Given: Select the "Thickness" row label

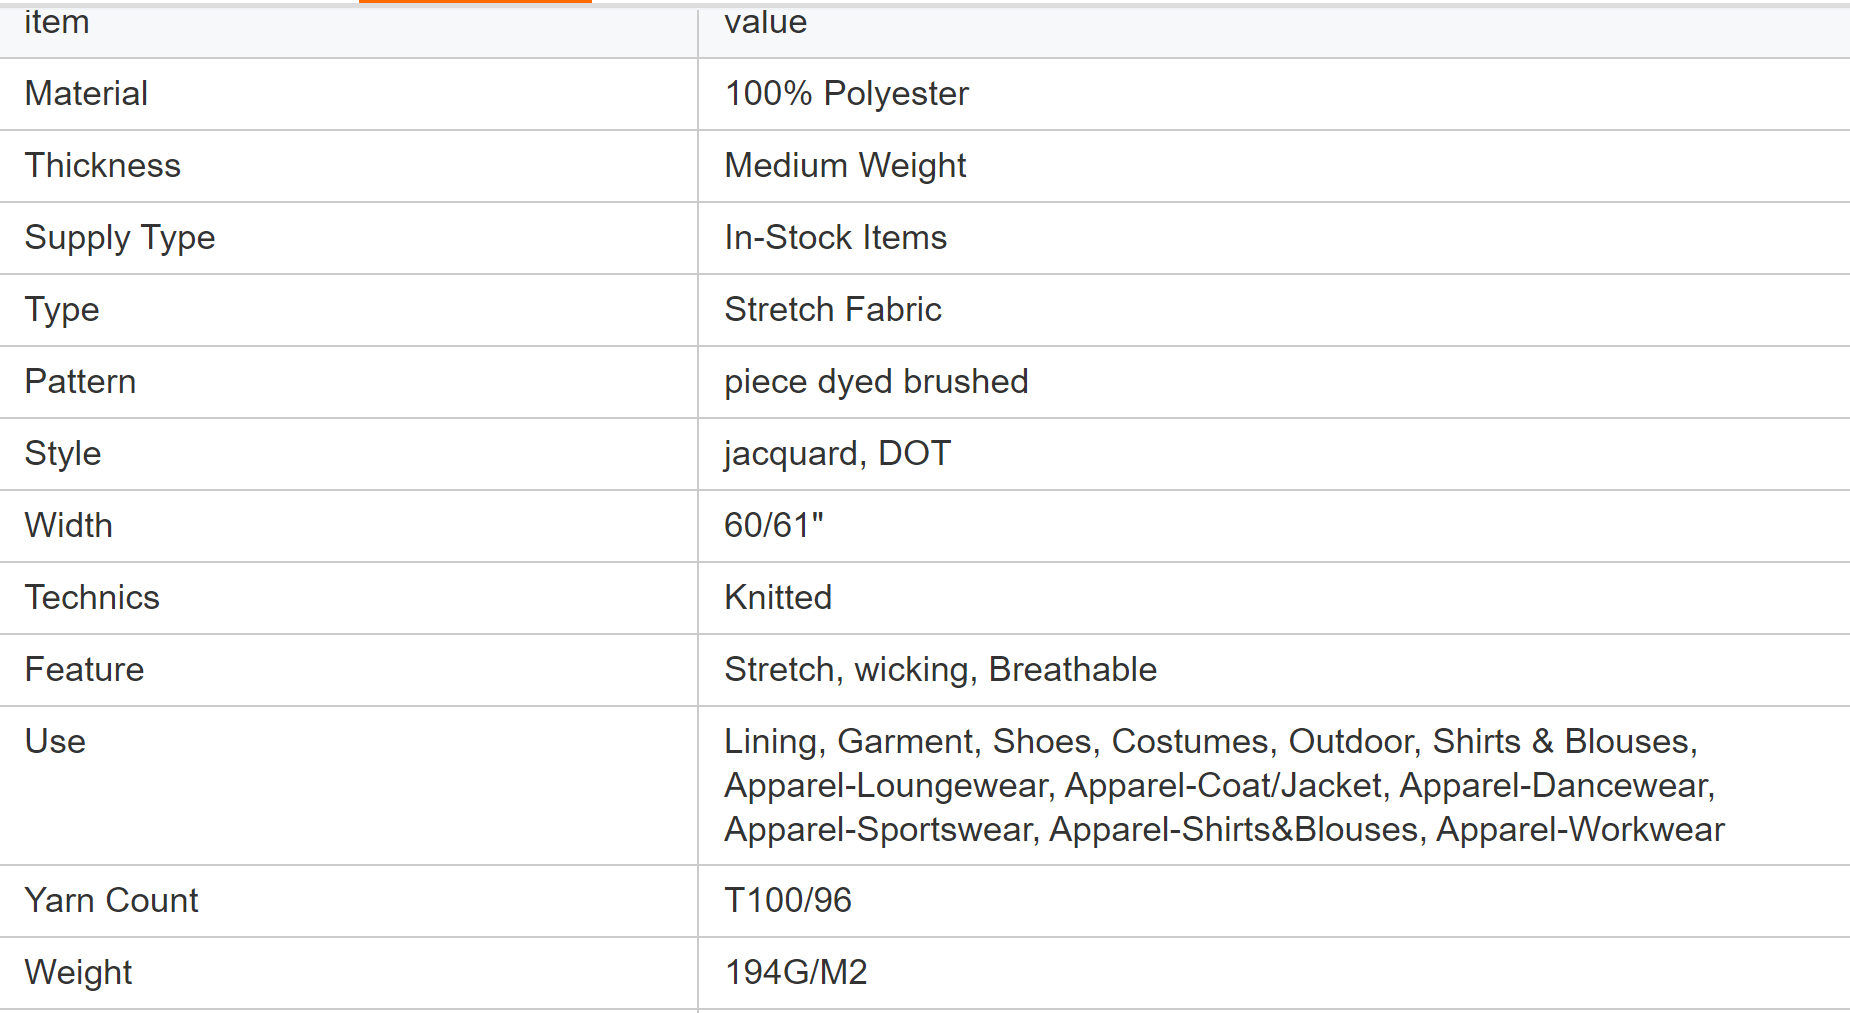Looking at the screenshot, I should tap(102, 166).
